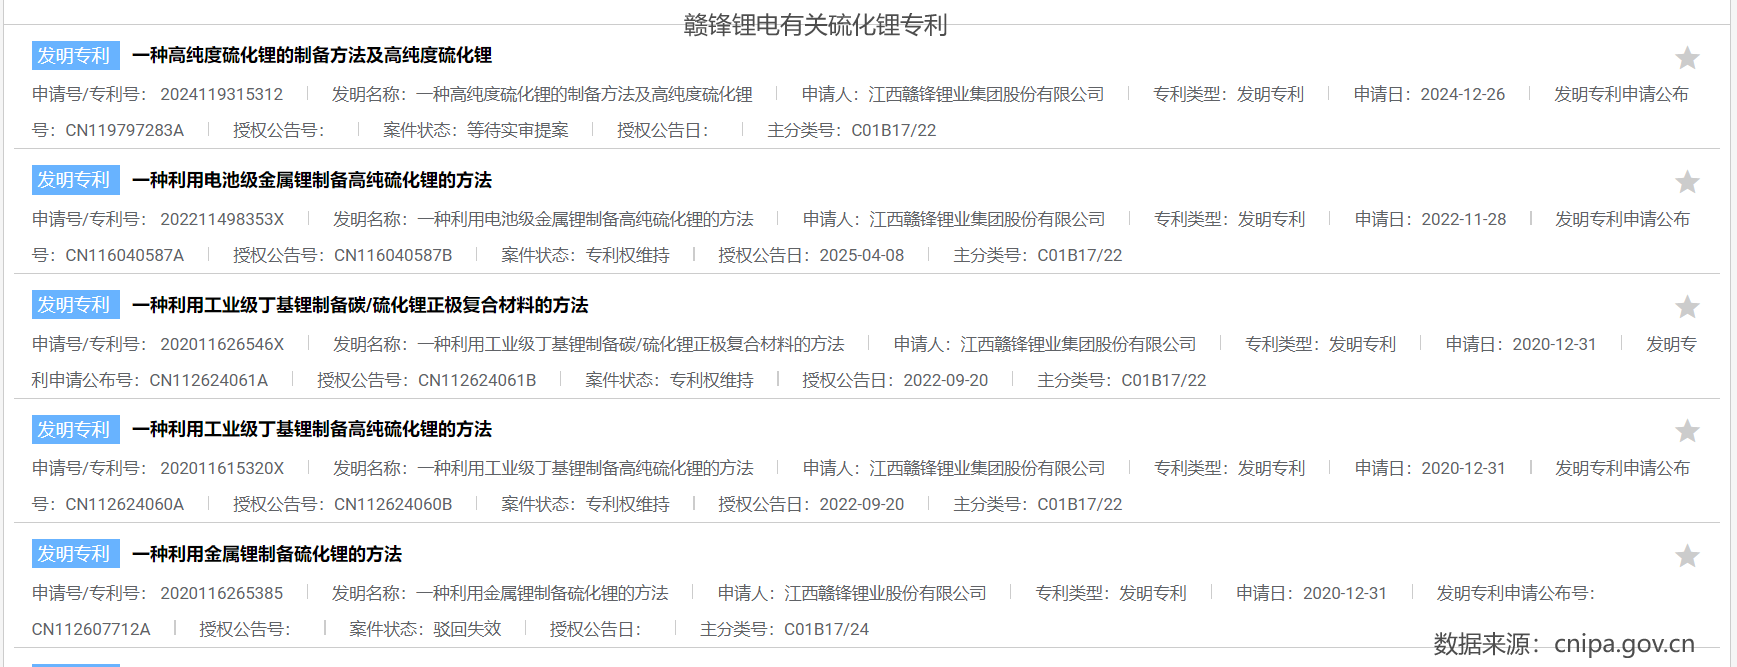Bookmark the 一种利用工业级丁基锂制备高纯硫化锂的方法 patent star
The height and width of the screenshot is (667, 1737).
(x=1687, y=431)
